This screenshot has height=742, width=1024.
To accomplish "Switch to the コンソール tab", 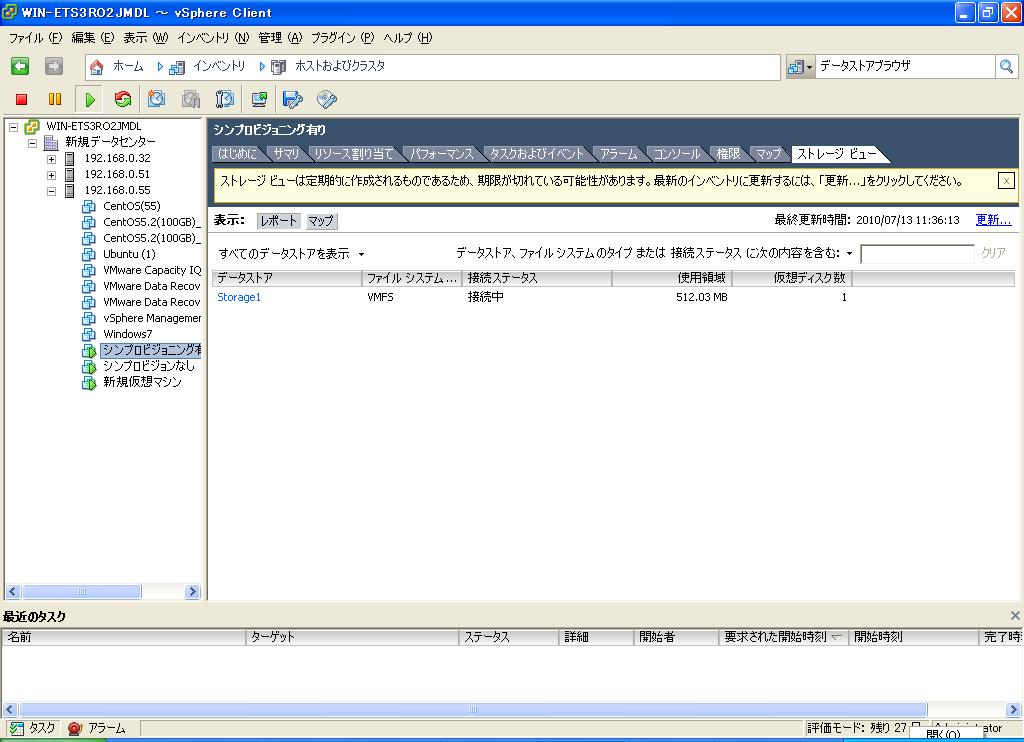I will [x=677, y=154].
